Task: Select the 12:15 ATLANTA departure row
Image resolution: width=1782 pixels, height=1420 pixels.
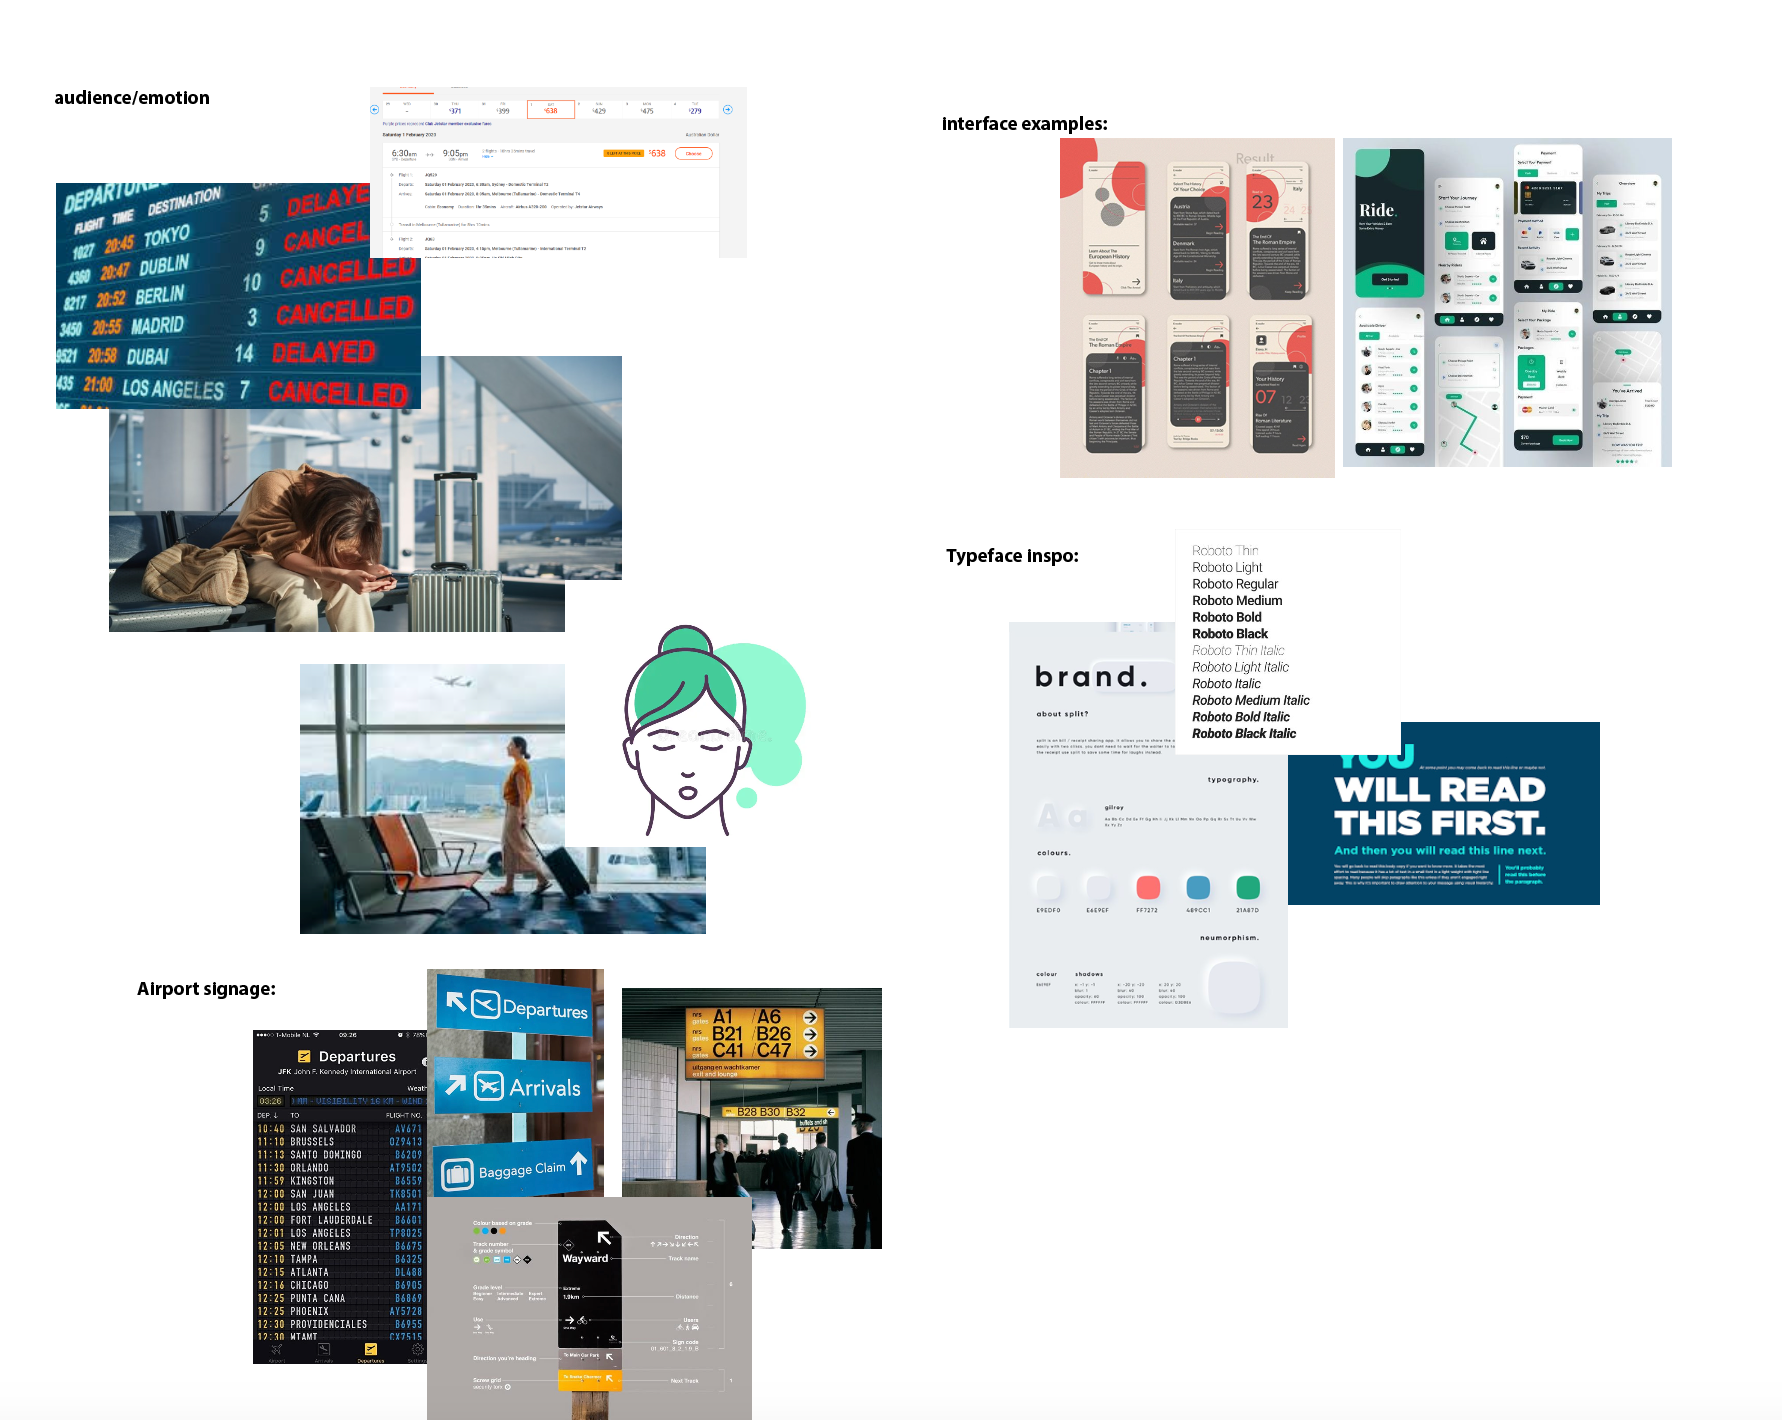Action: click(340, 1272)
